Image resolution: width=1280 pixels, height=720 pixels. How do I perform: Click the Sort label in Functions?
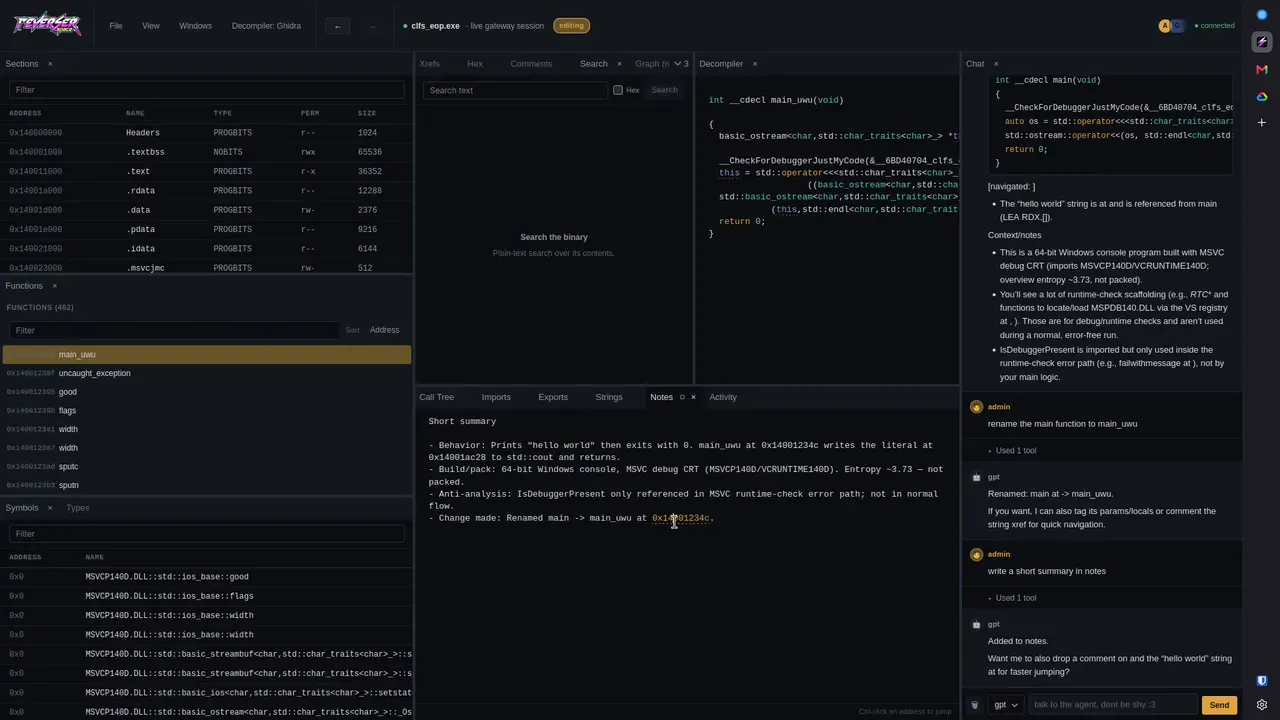point(352,330)
